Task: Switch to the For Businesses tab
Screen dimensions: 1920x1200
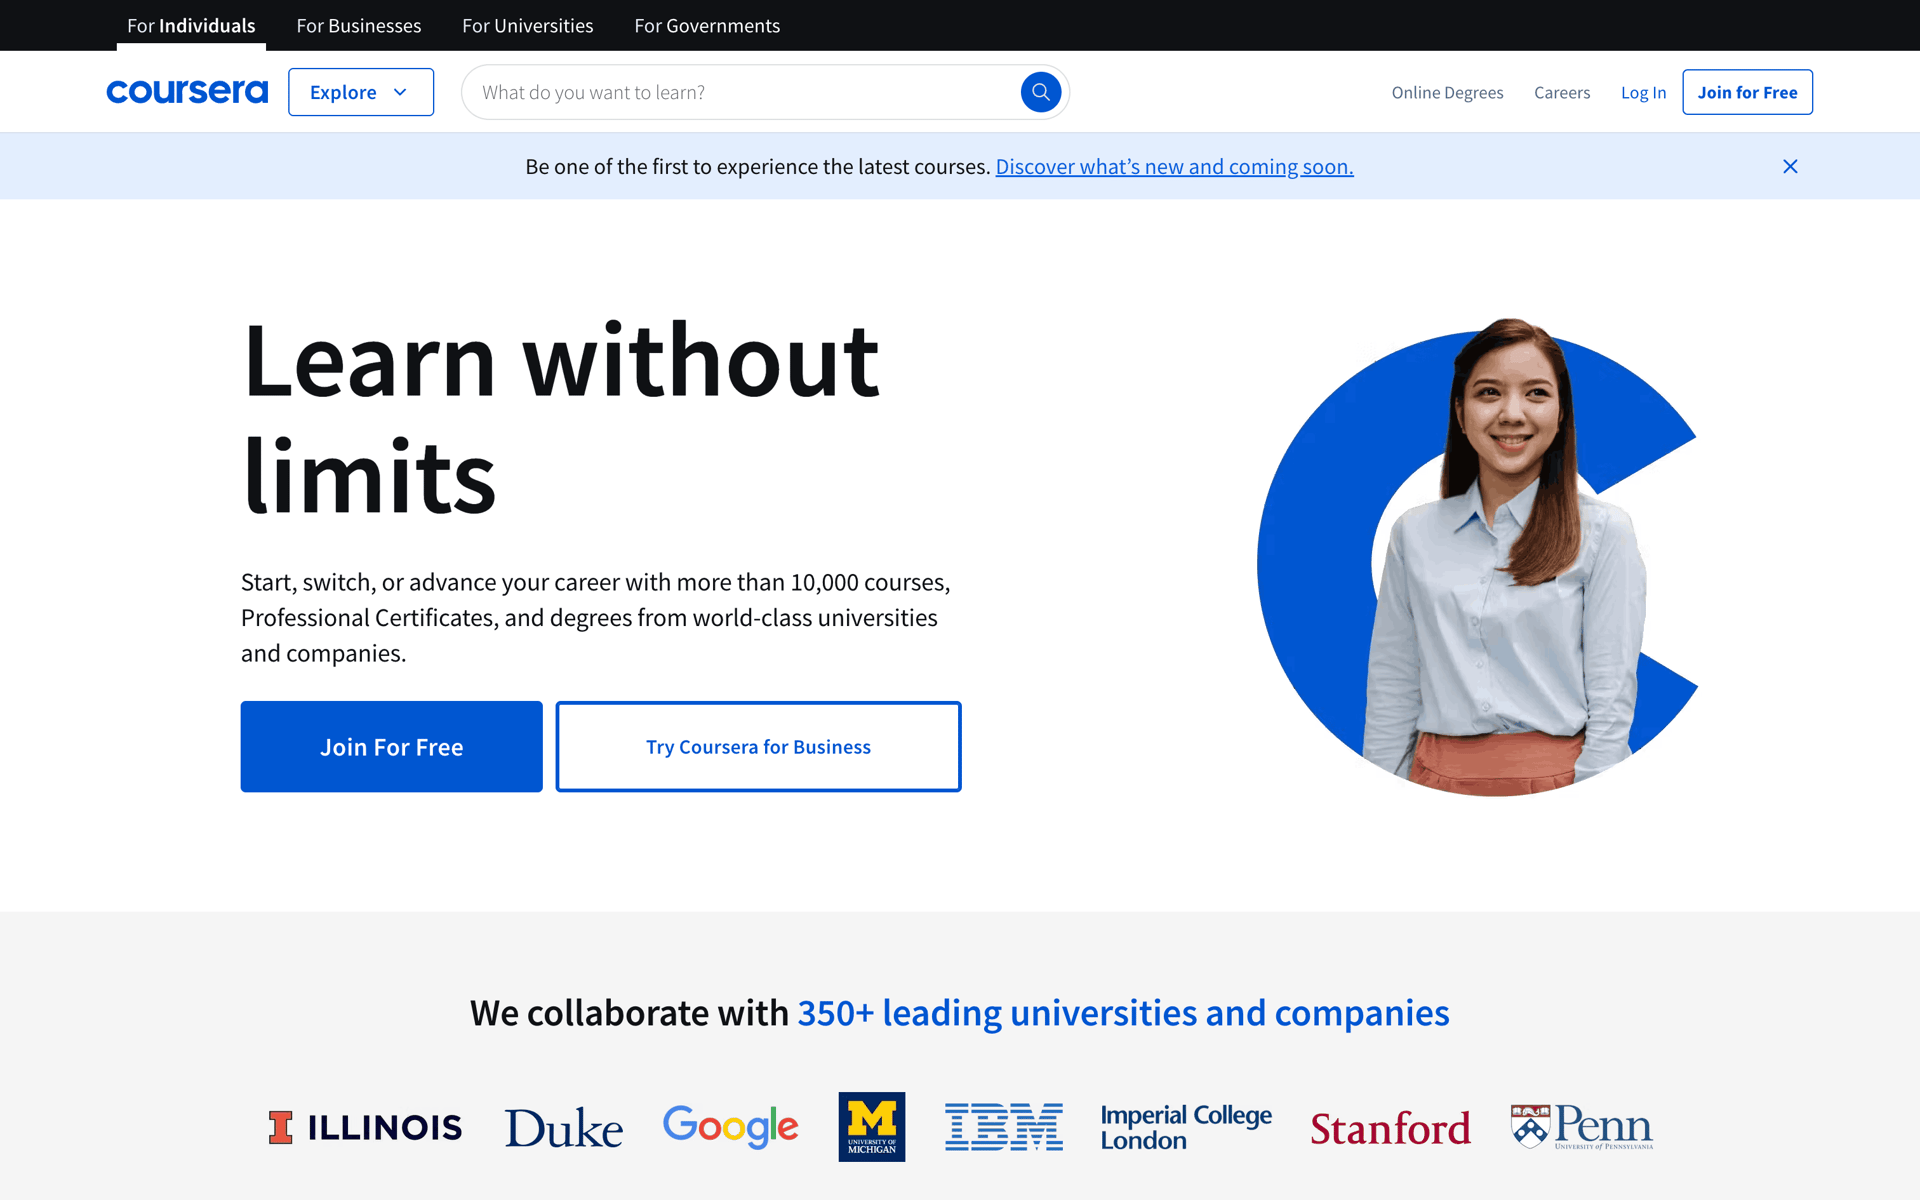Action: click(x=359, y=26)
